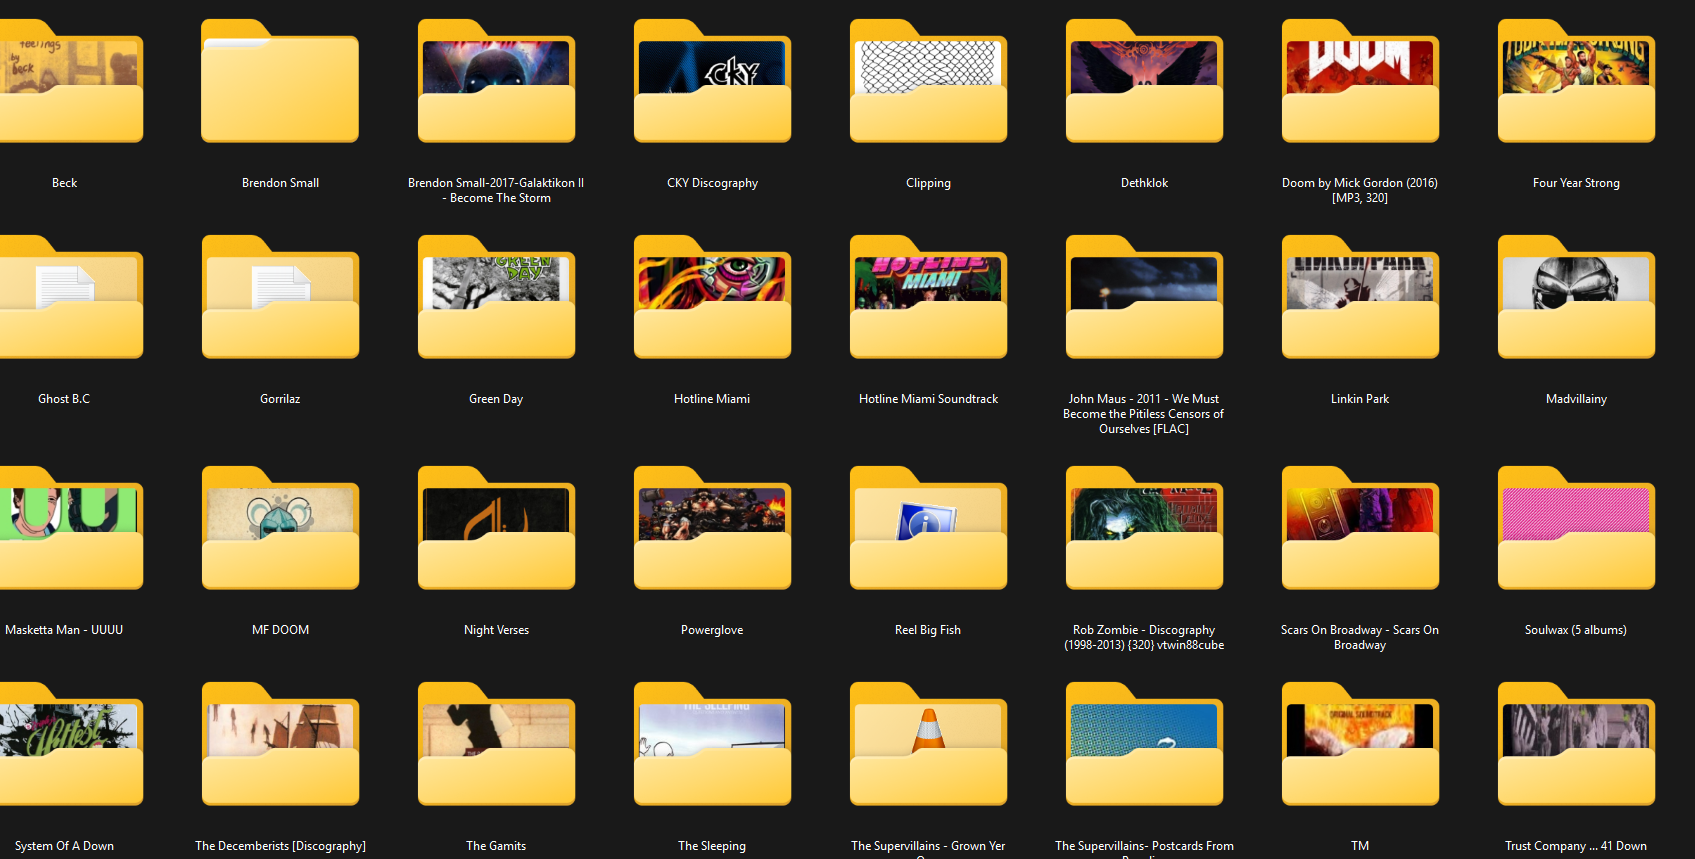Screen dimensions: 1695x859
Task: Click 'Trust Company ... 41 Down' name label
Action: pyautogui.click(x=1576, y=846)
